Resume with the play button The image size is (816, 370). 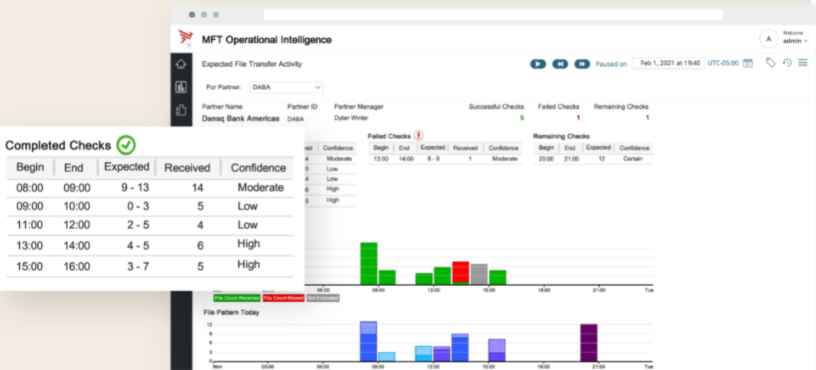pyautogui.click(x=538, y=64)
